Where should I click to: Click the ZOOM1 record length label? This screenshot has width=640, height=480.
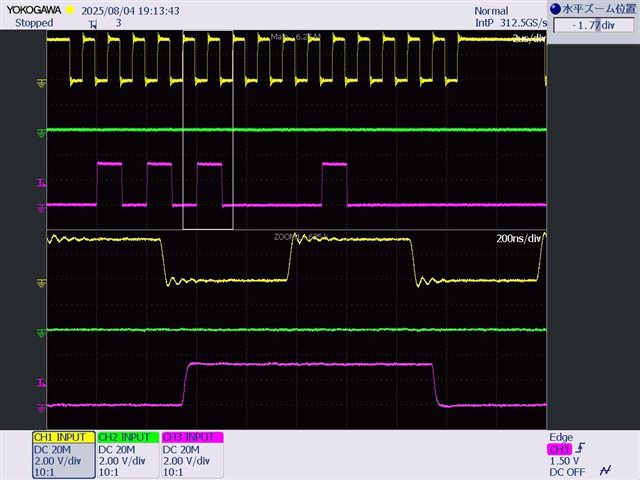(301, 237)
